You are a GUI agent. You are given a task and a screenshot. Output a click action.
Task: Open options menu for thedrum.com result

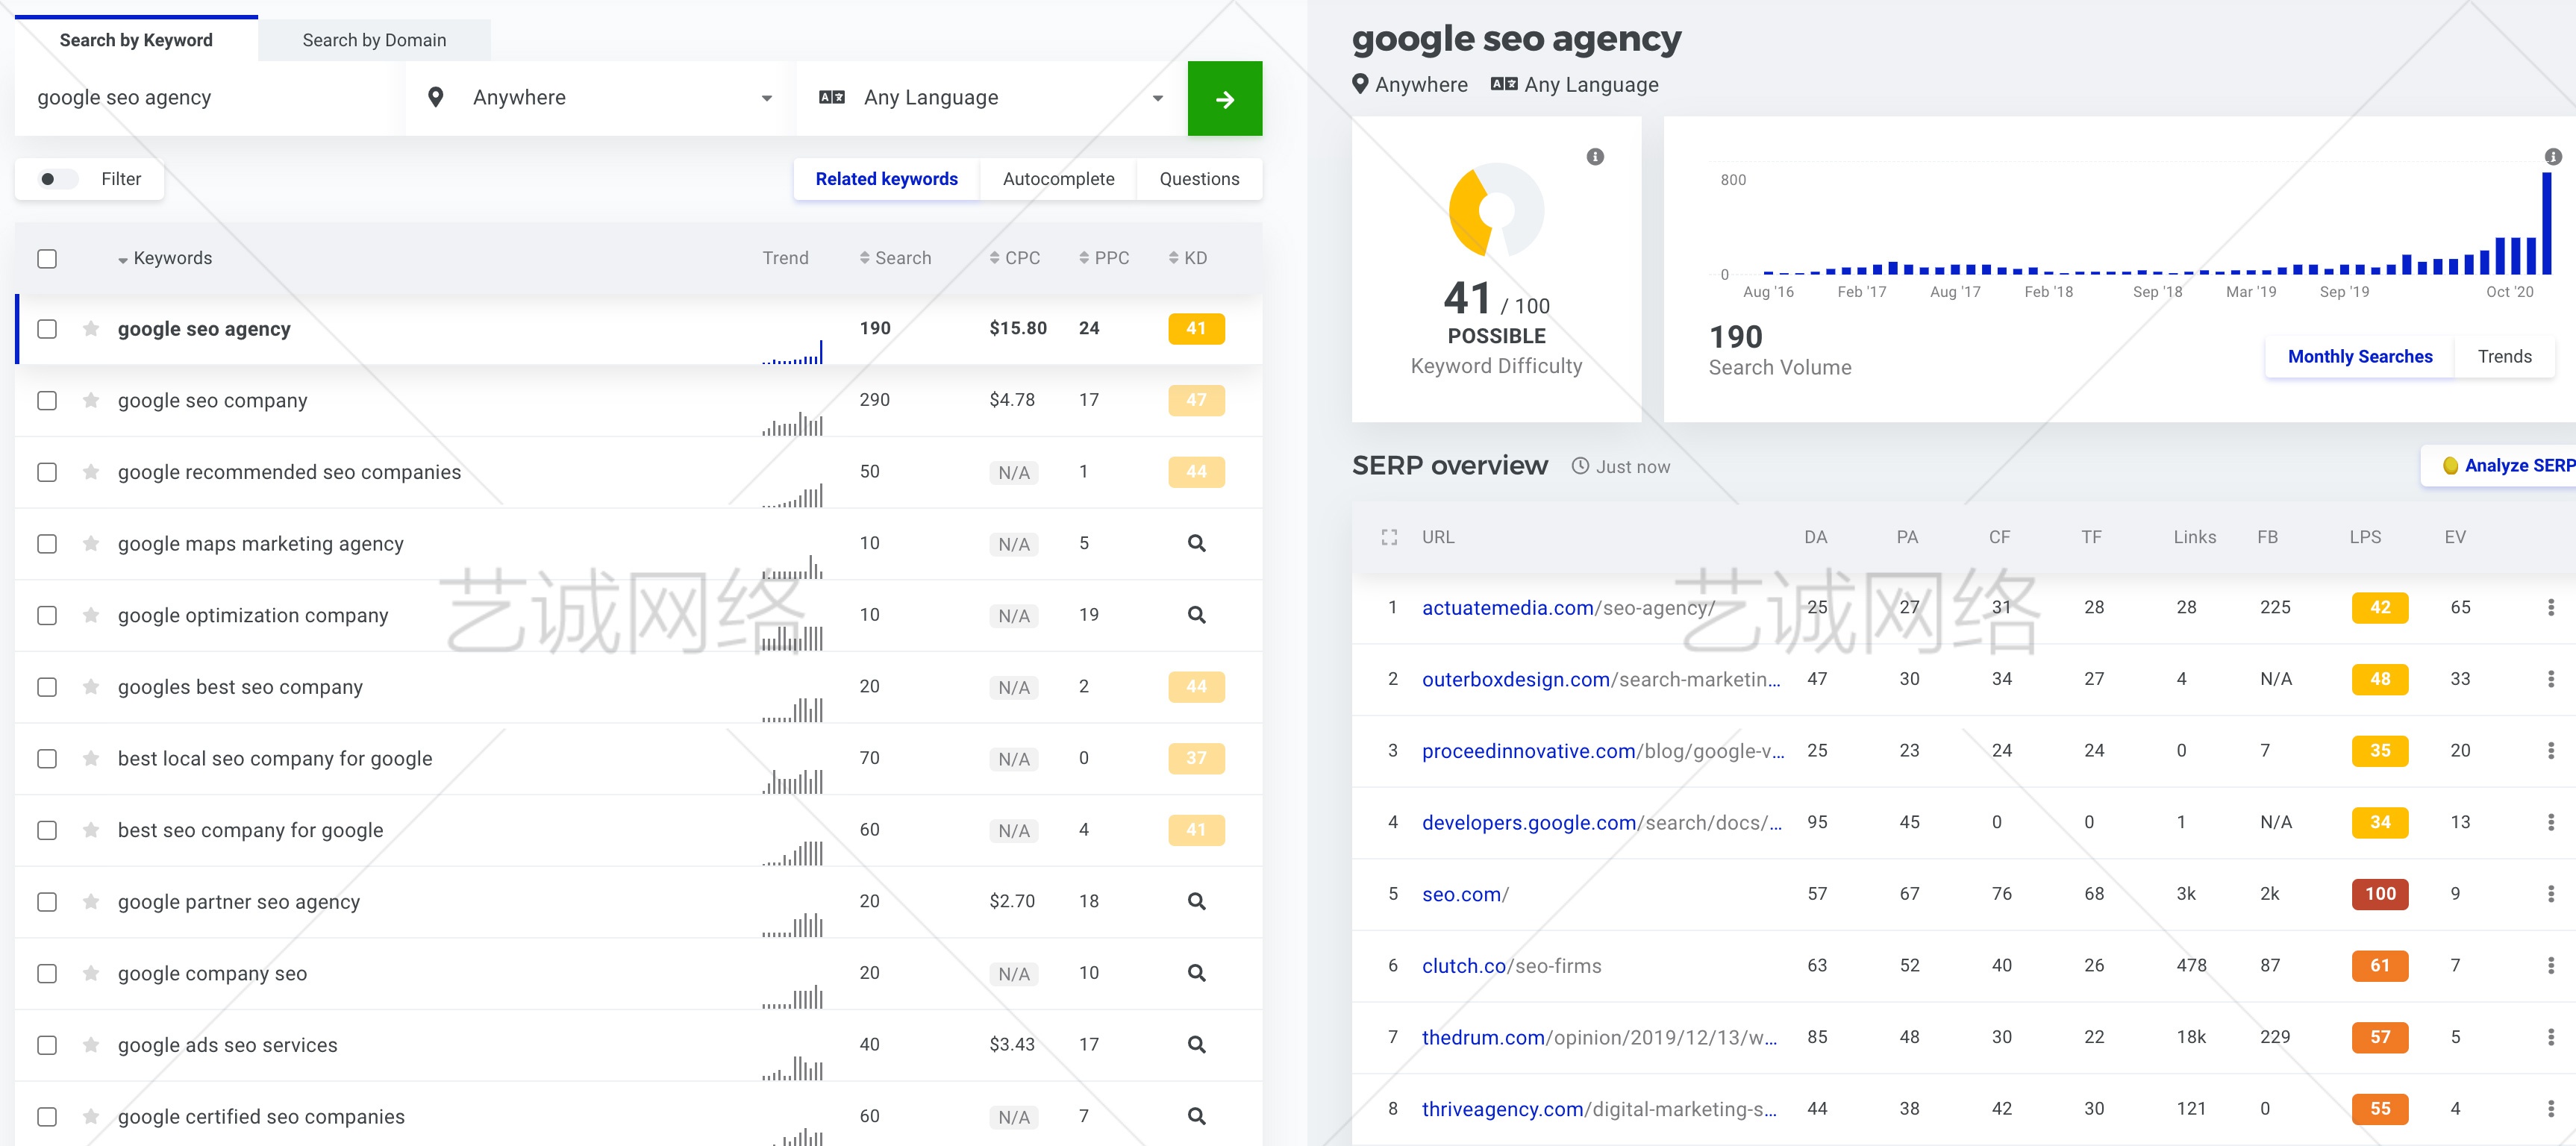click(x=2550, y=1038)
